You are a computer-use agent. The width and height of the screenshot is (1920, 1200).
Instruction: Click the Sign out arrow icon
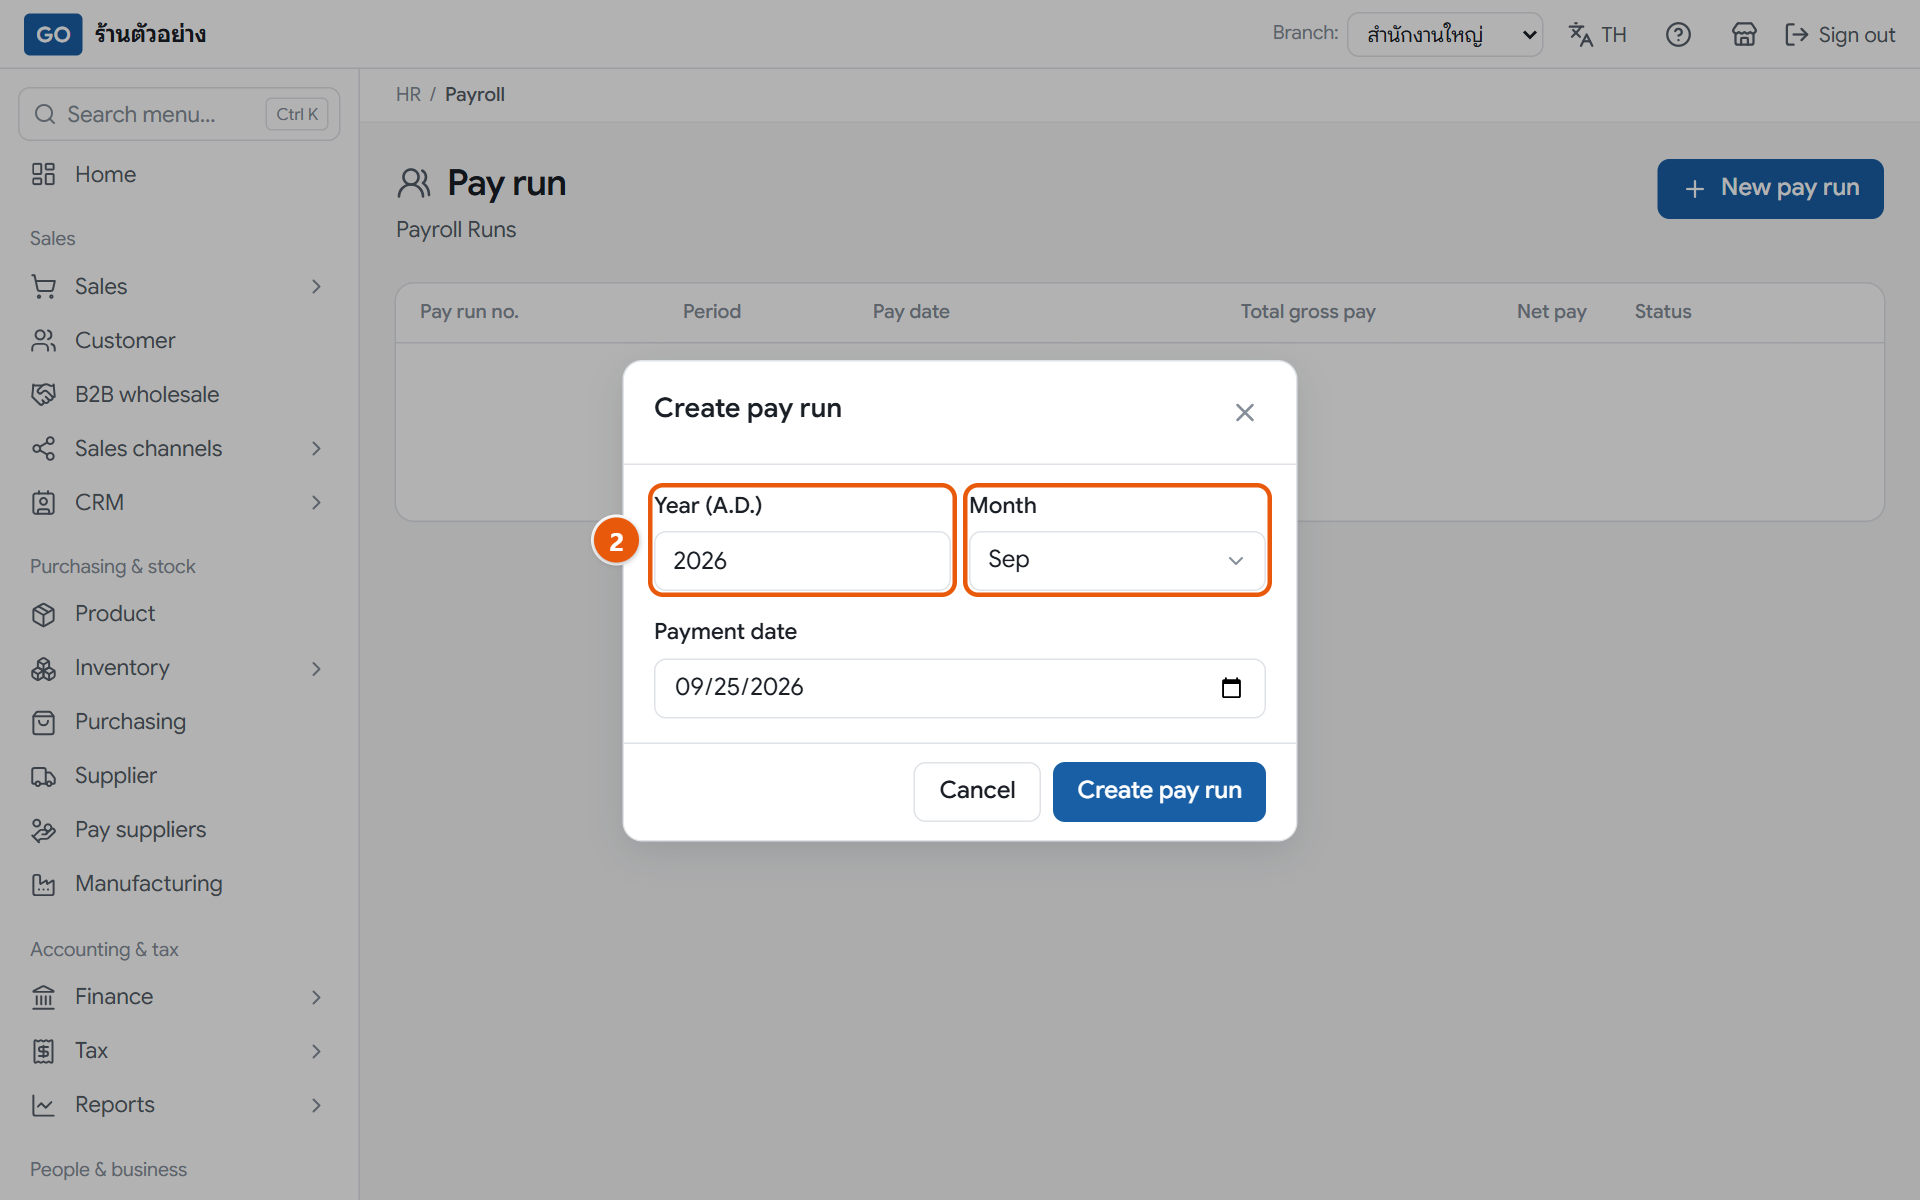(1797, 34)
